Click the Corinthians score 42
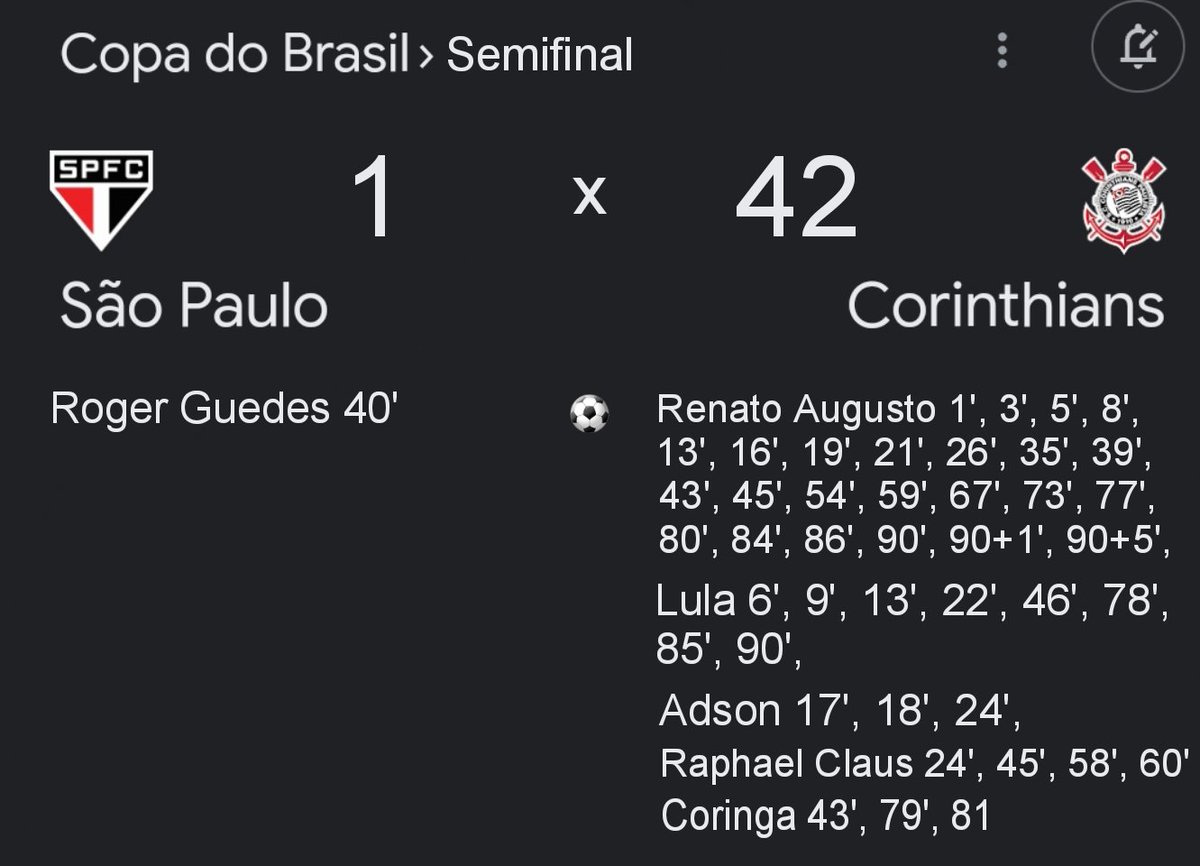The width and height of the screenshot is (1200, 866). [796, 198]
